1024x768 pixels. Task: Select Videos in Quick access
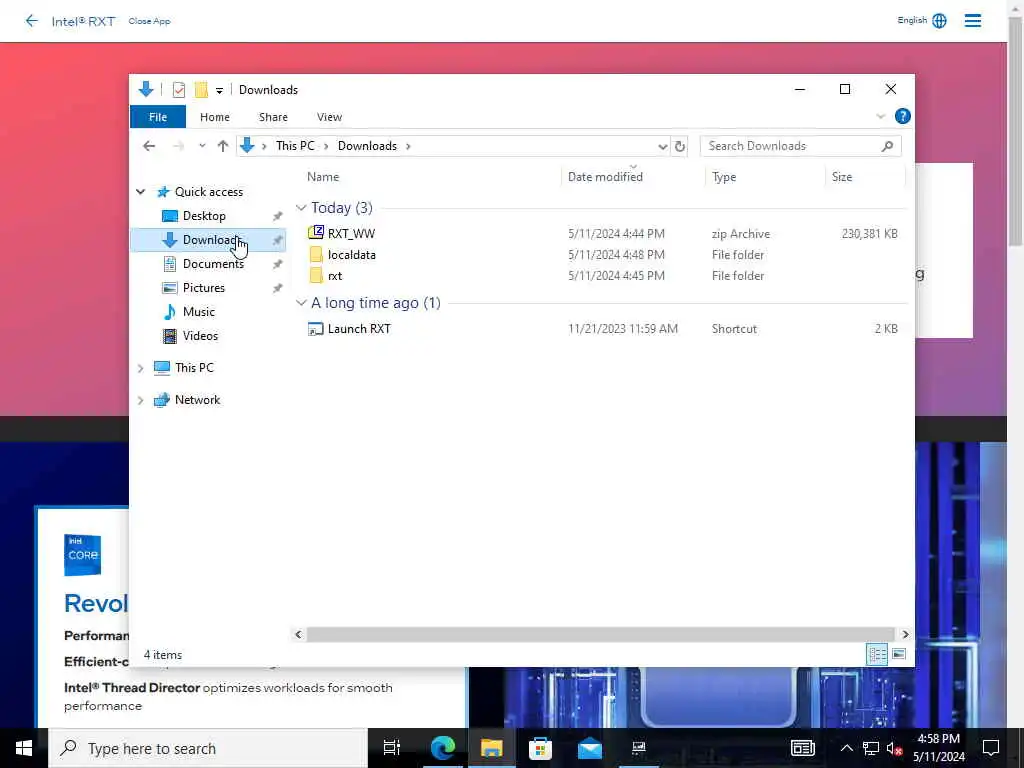[x=200, y=336]
